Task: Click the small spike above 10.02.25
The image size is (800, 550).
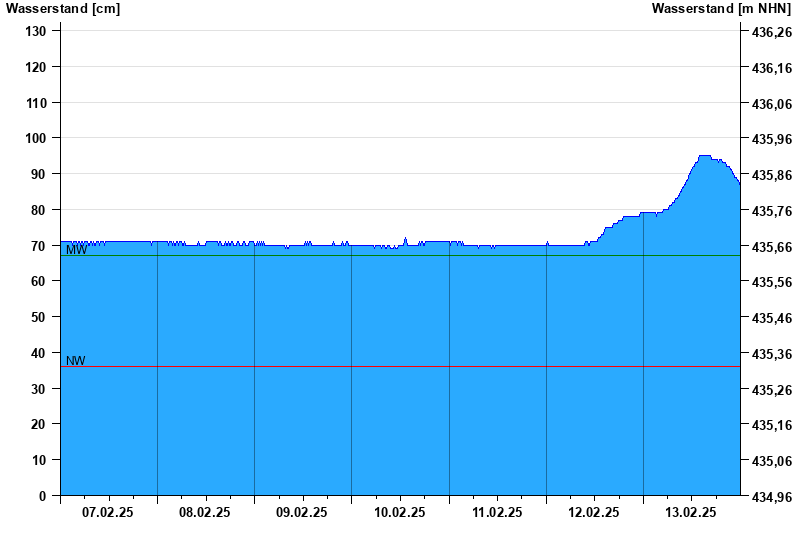Action: click(405, 239)
